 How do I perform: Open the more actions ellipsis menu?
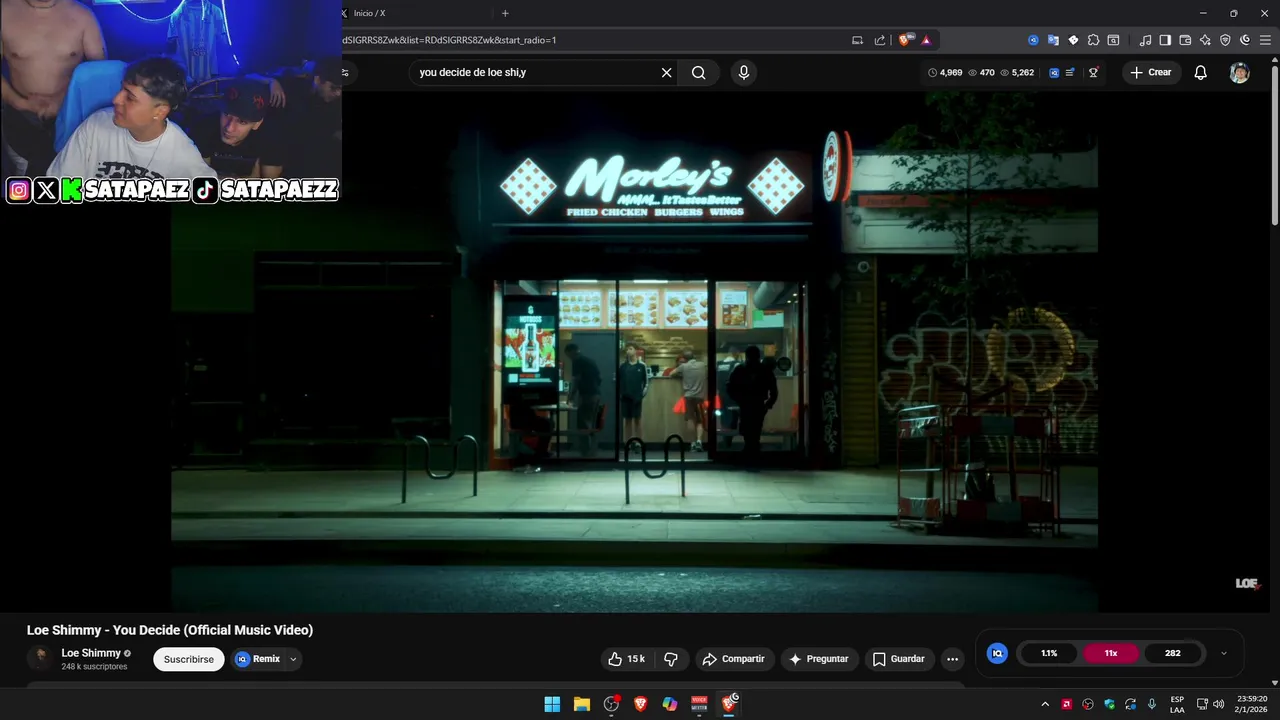tap(952, 659)
